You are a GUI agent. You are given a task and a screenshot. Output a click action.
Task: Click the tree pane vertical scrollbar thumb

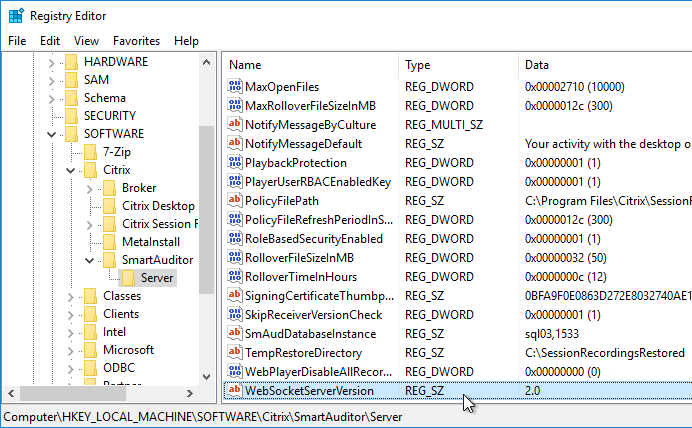(206, 210)
